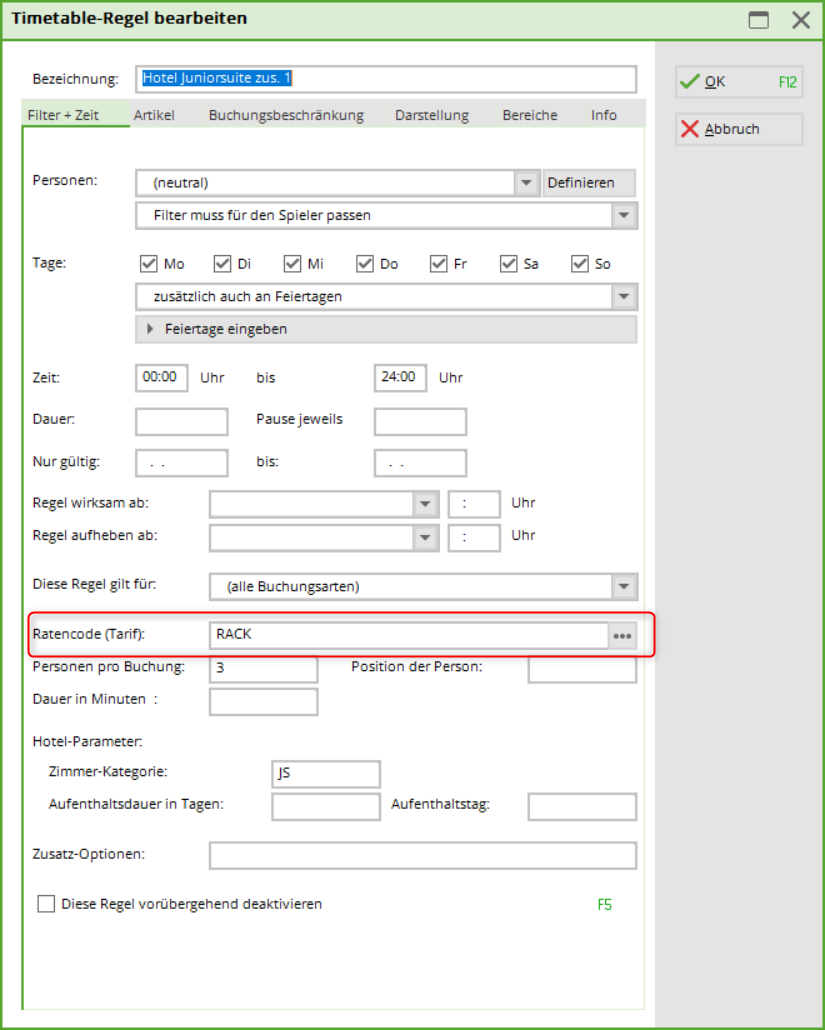This screenshot has width=825, height=1030.
Task: Toggle the Sa weekday checkbox
Action: pyautogui.click(x=509, y=264)
